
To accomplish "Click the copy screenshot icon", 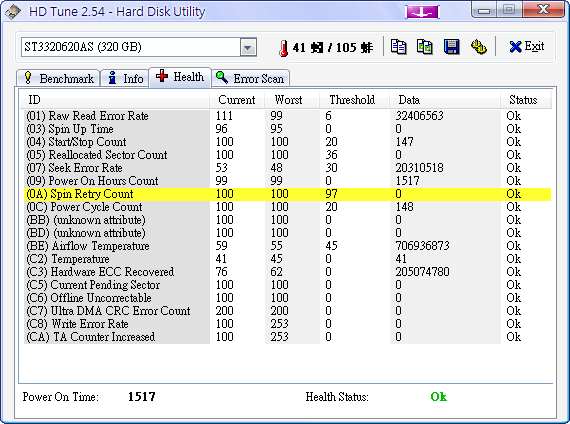I will (x=425, y=47).
